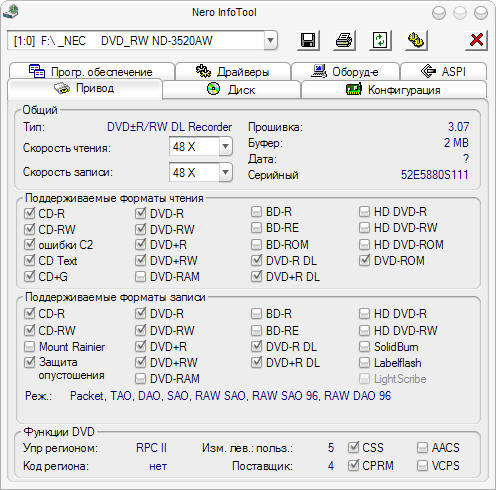The height and width of the screenshot is (490, 496).
Task: Select the Привод tab
Action: pos(85,89)
